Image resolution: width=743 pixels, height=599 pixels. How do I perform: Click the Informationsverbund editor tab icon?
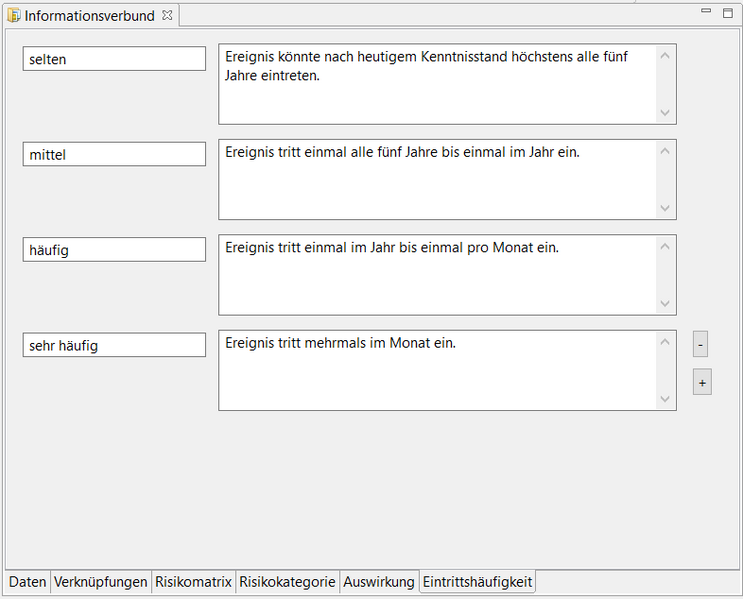click(x=14, y=16)
